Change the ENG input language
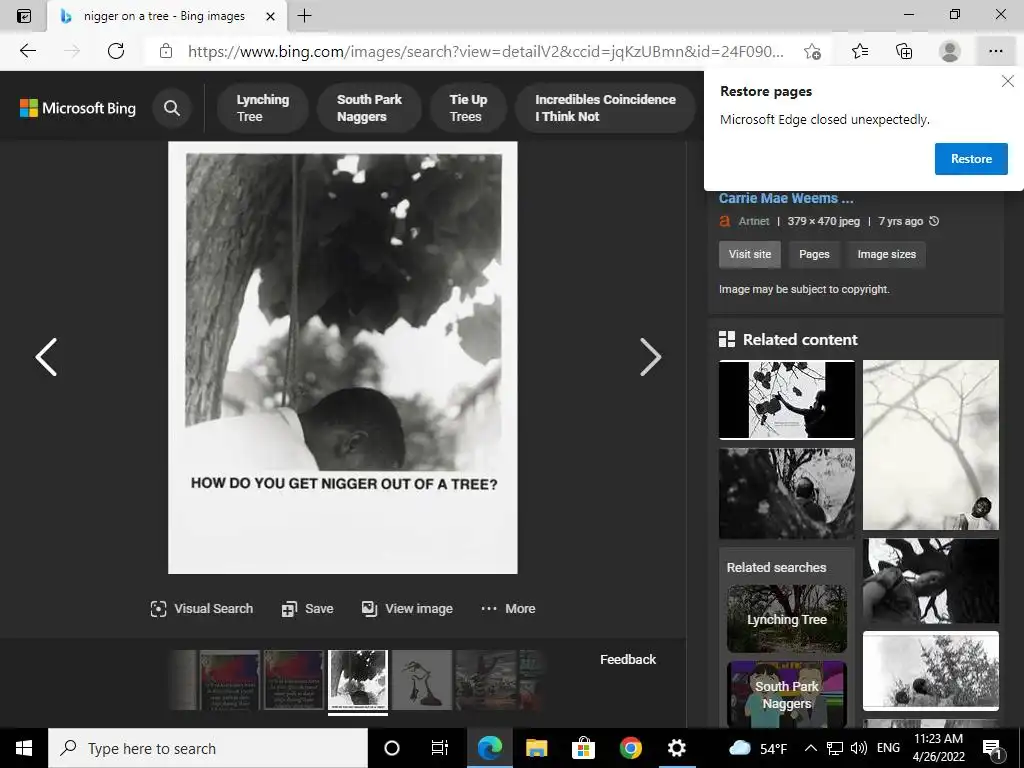Screen dimensions: 1024x768 click(888, 748)
